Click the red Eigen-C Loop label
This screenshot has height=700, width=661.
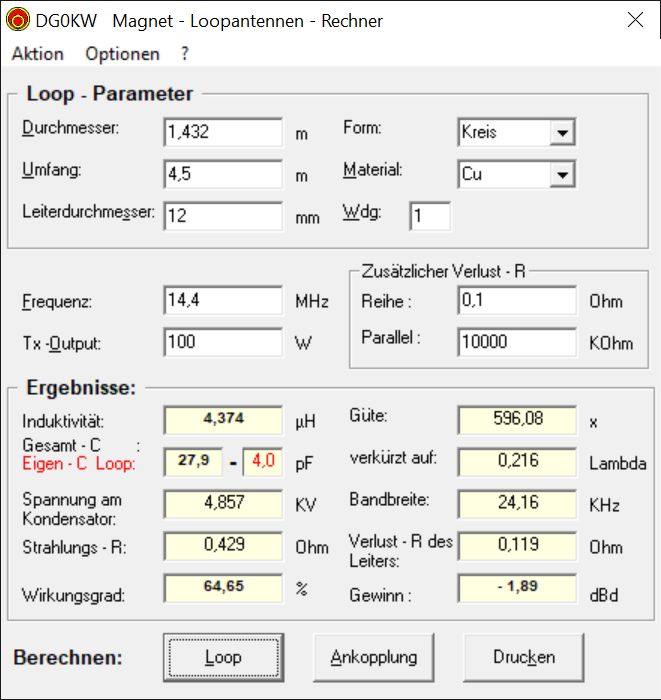point(79,464)
